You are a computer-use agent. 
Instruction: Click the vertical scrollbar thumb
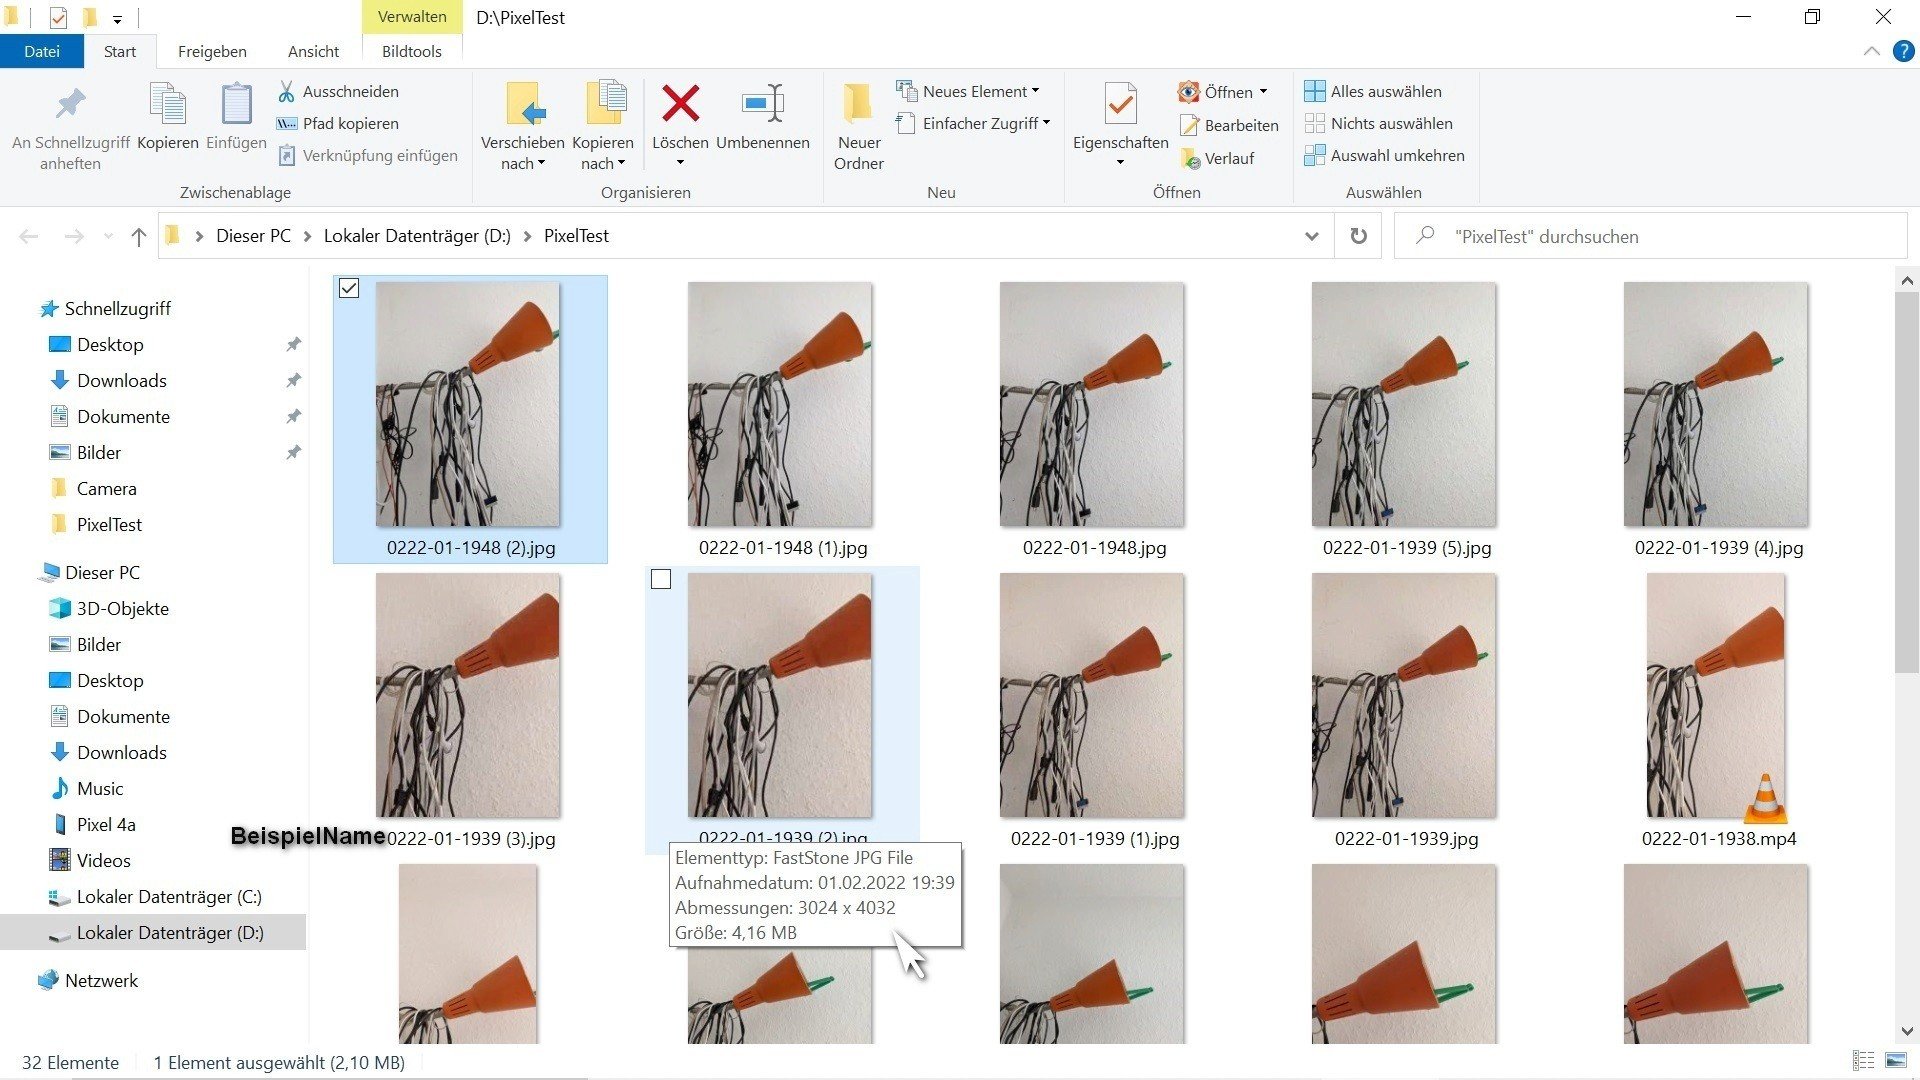1906,484
